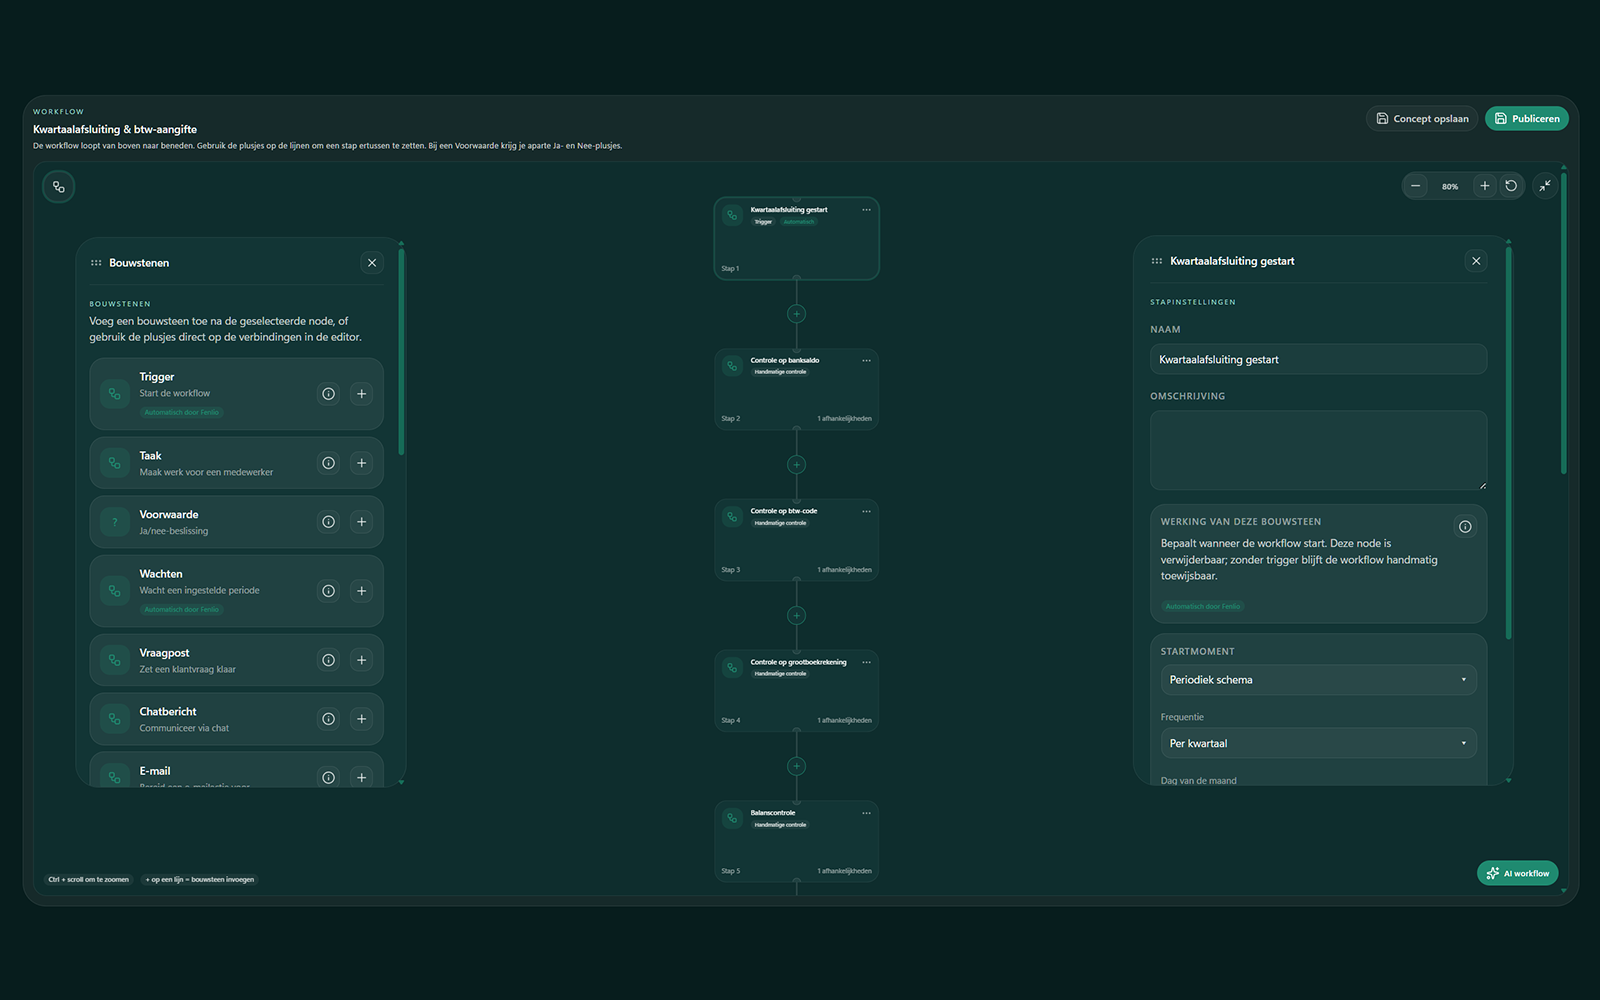Toggle the Bouwstenen panel icon at canvas top-left
This screenshot has width=1600, height=1000.
59,187
